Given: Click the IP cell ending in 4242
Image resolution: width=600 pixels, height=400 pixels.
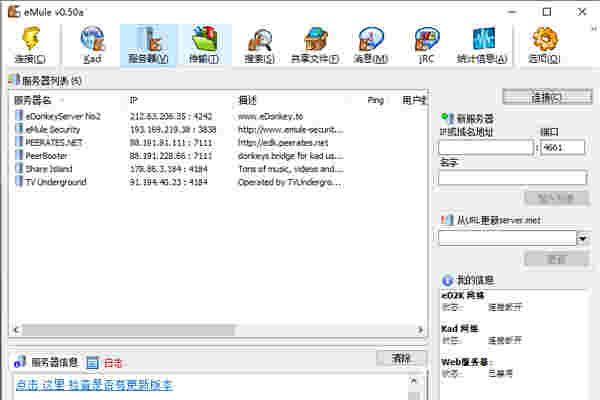Looking at the screenshot, I should click(x=171, y=116).
